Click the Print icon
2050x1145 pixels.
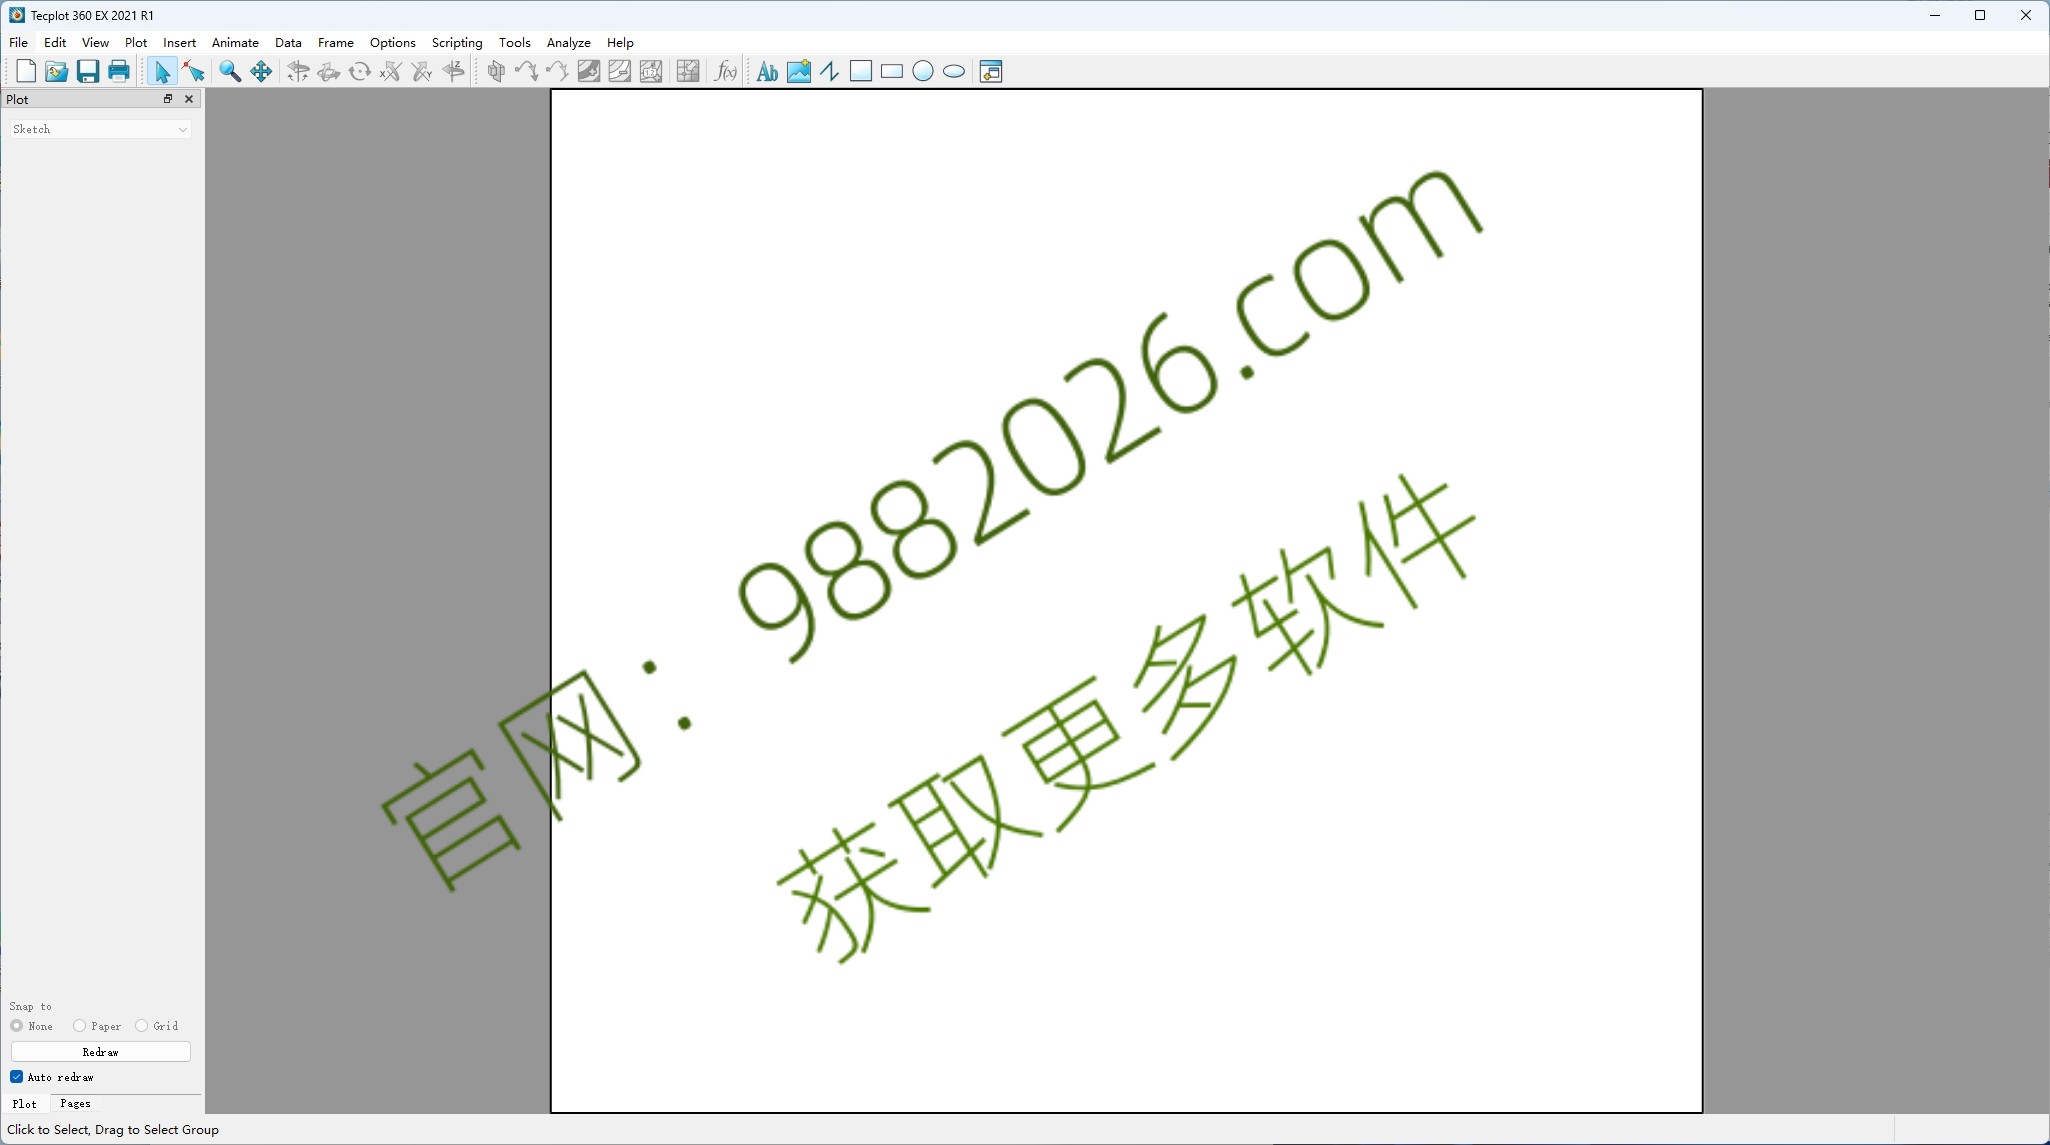(x=119, y=71)
